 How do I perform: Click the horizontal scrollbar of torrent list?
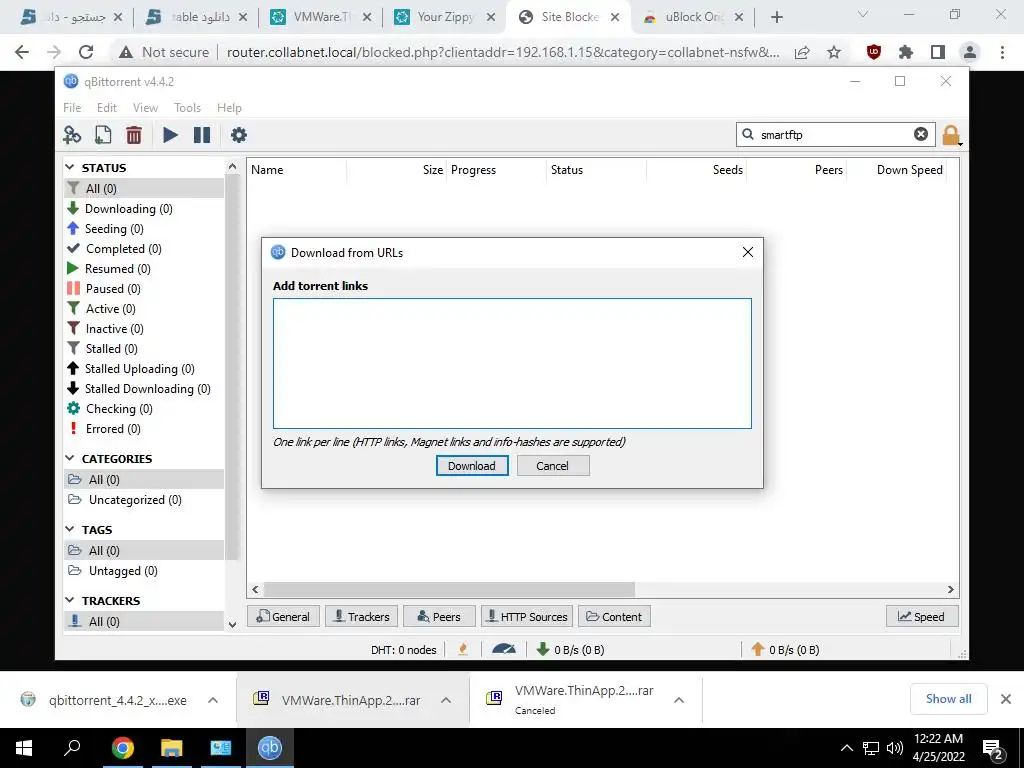[x=449, y=589]
